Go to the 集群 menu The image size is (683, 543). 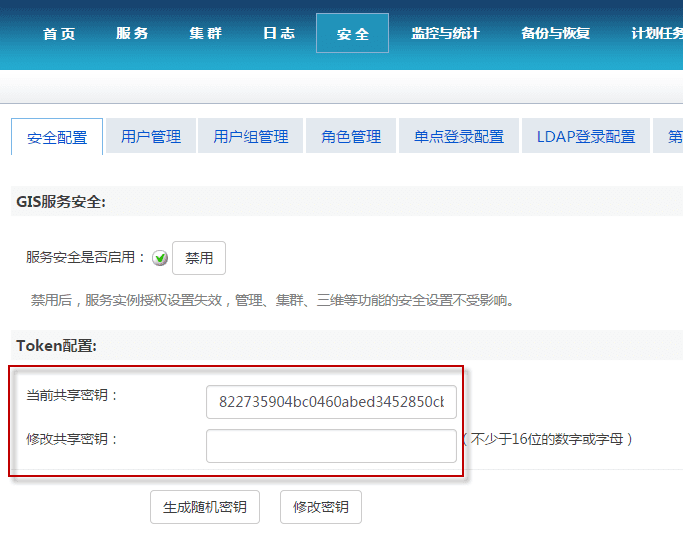click(205, 33)
